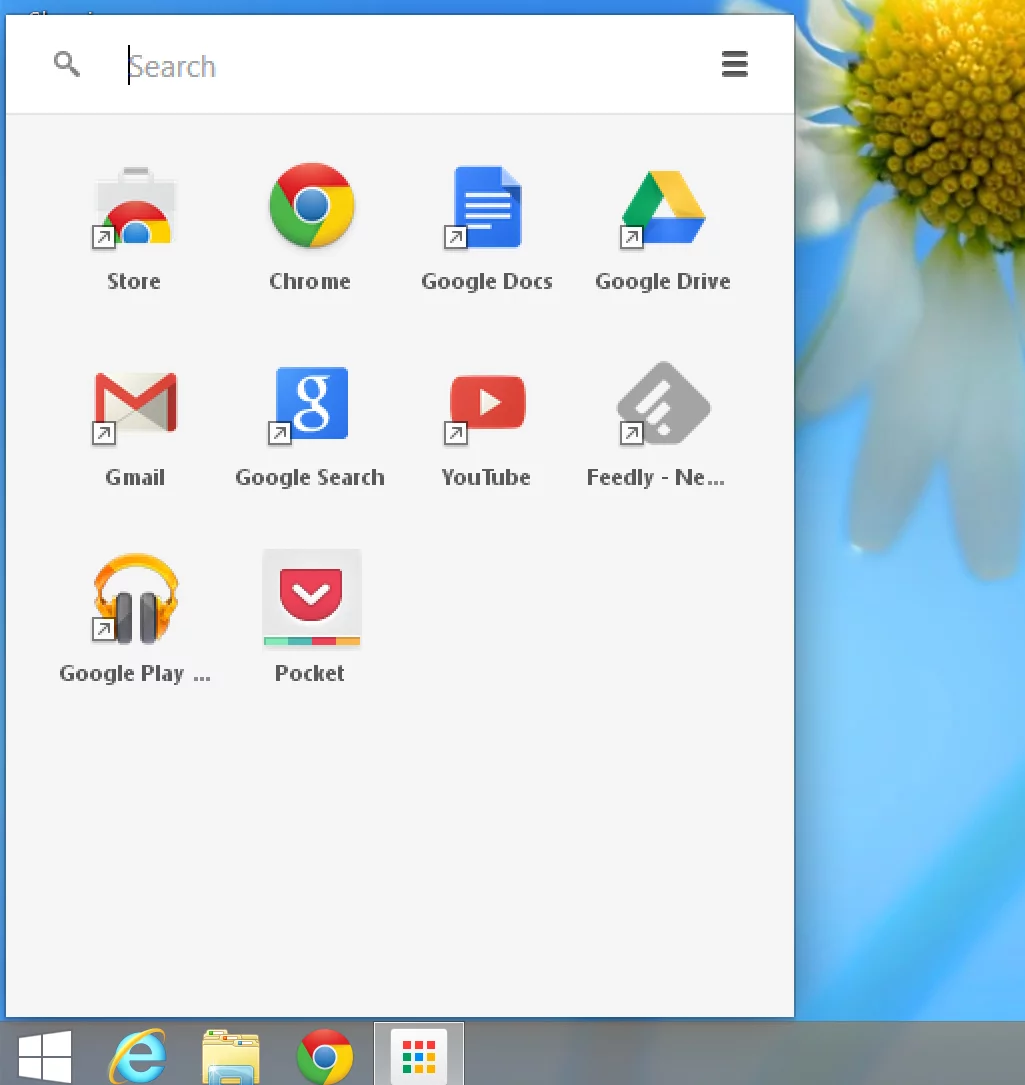The height and width of the screenshot is (1085, 1025).
Task: Click the shortcut arrow on the YouTube icon
Action: (456, 435)
